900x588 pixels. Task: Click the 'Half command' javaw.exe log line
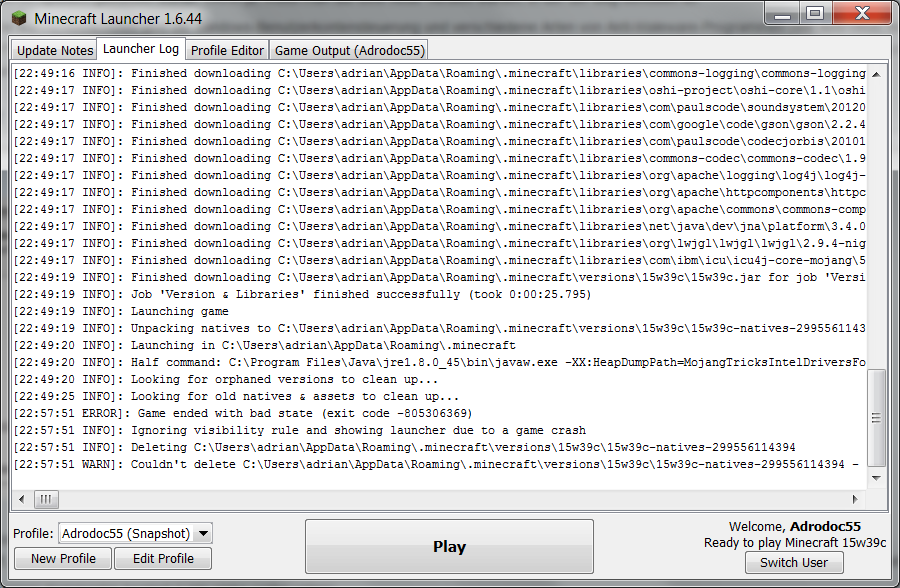click(x=440, y=362)
